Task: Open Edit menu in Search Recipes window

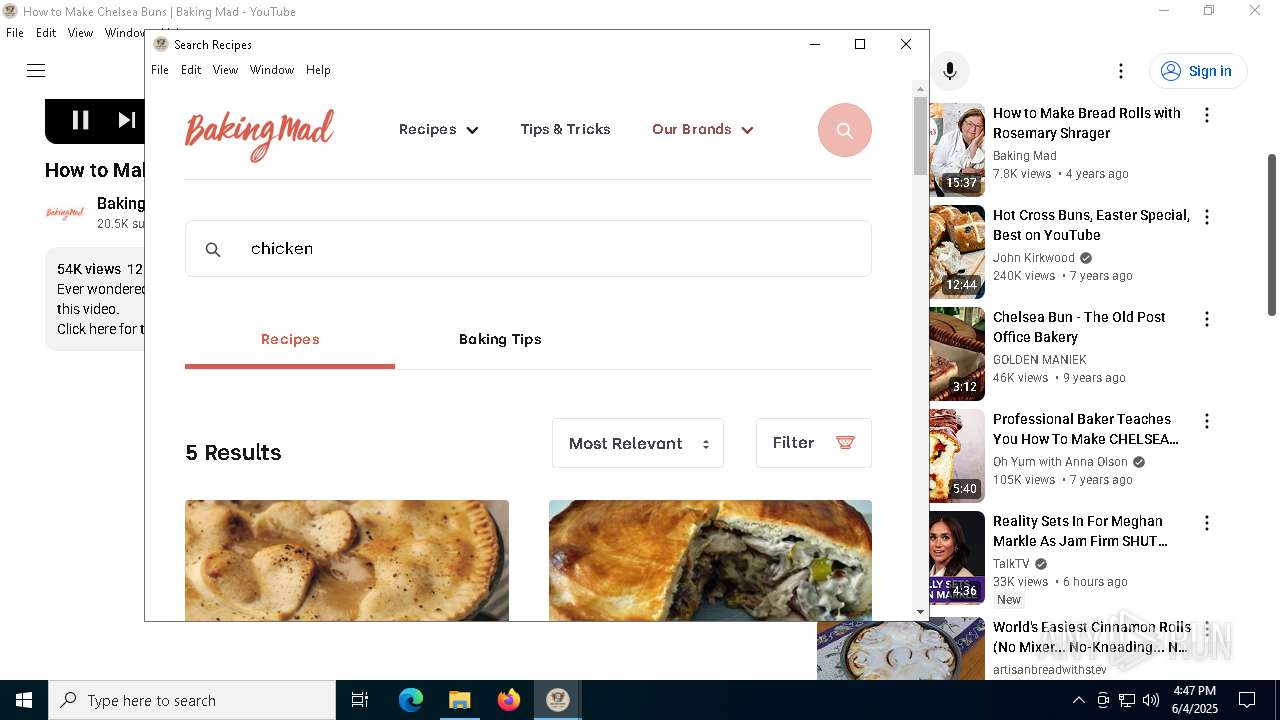Action: (191, 70)
